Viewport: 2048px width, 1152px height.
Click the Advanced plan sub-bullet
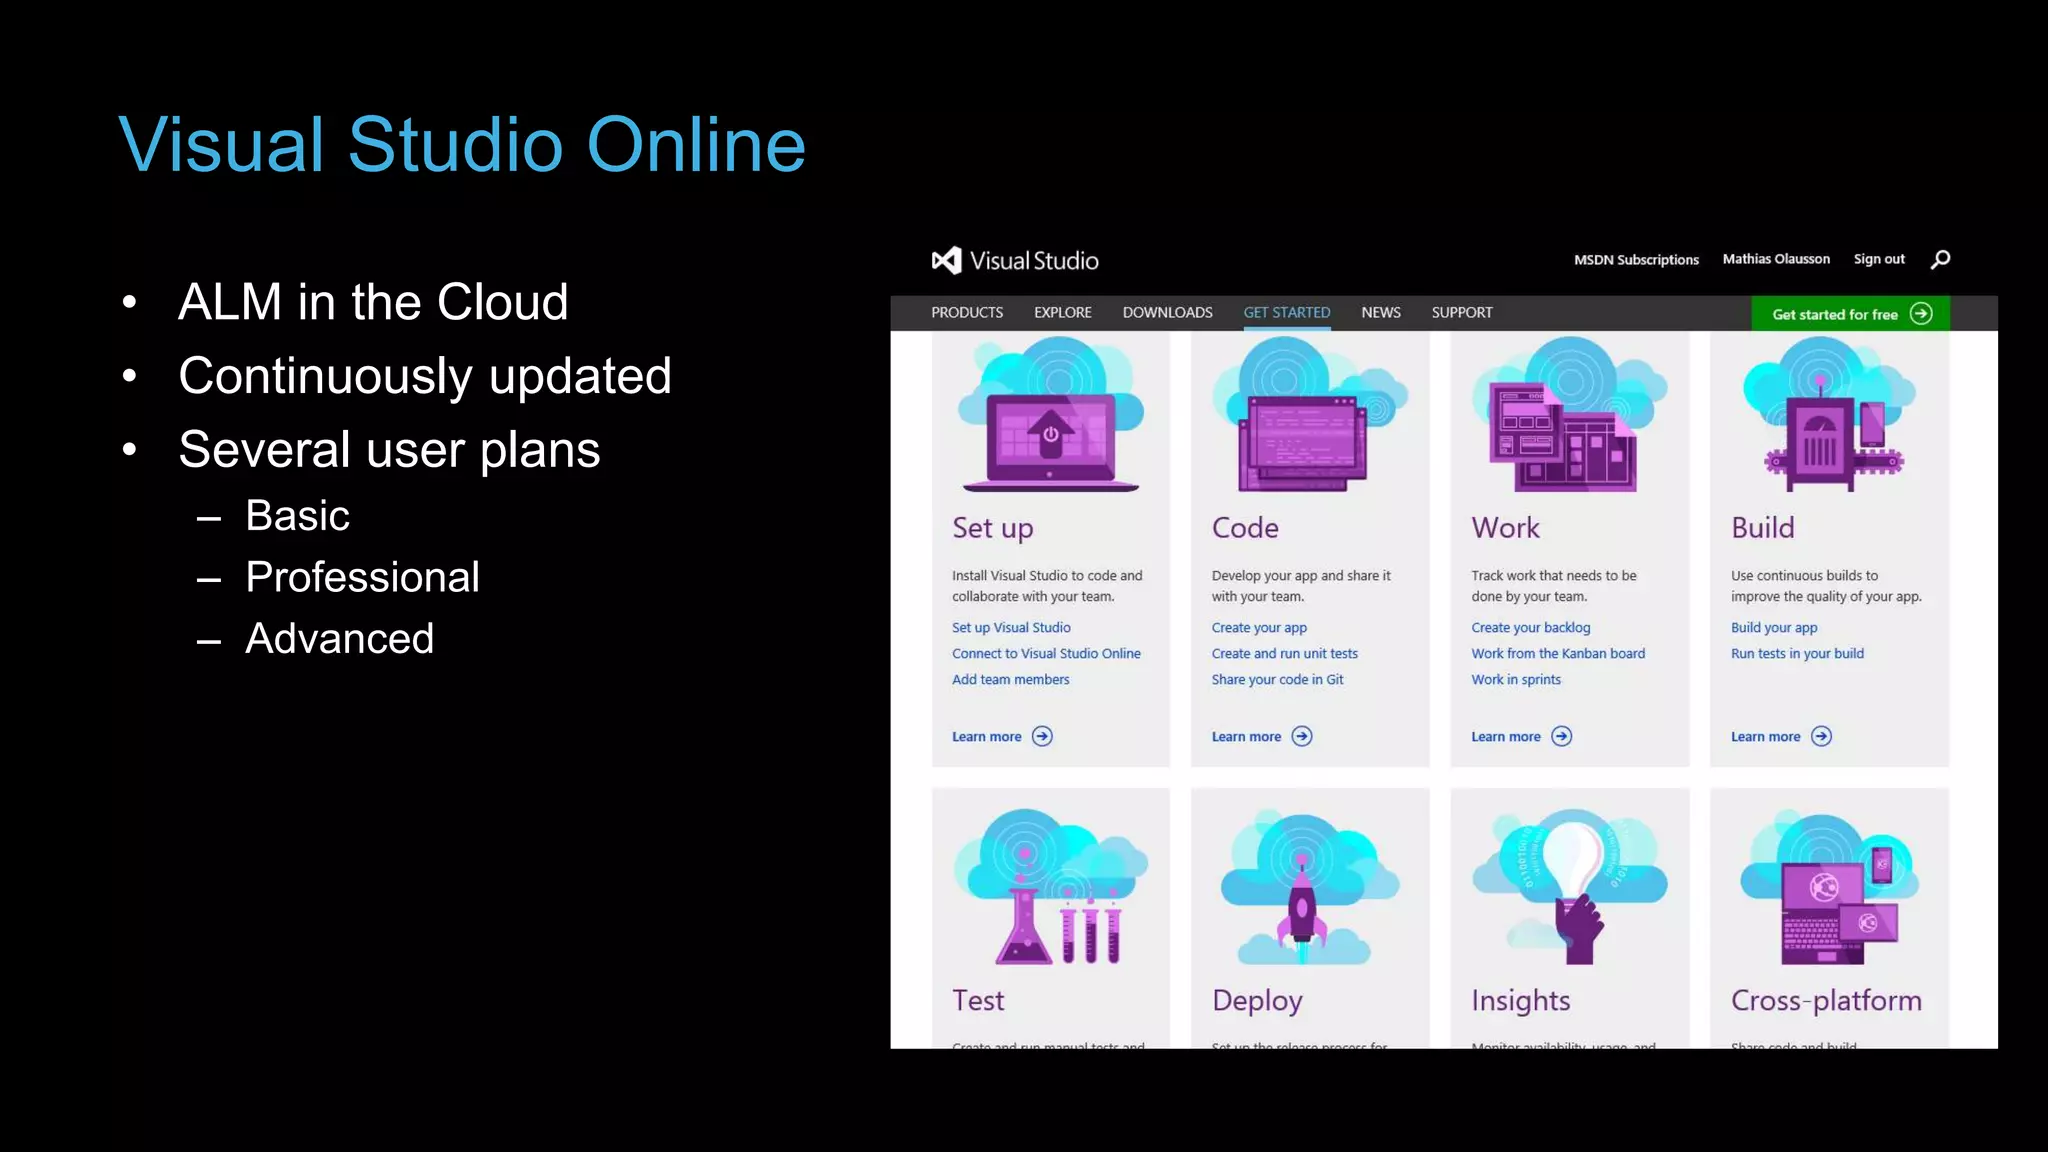pos(339,639)
